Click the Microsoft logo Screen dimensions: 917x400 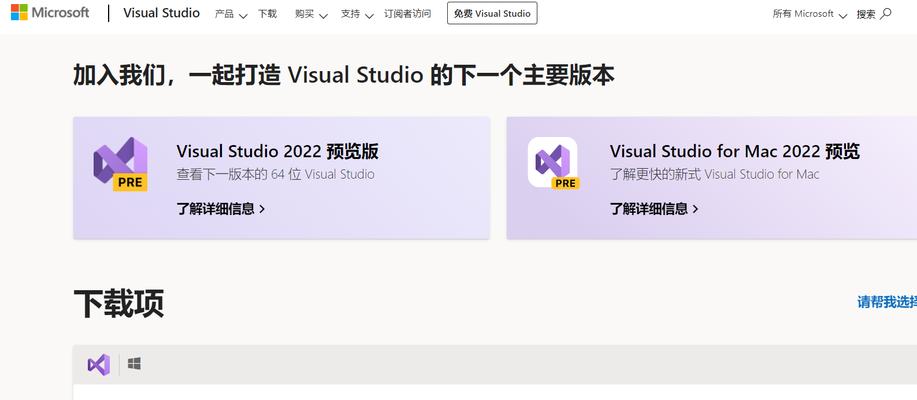50,12
